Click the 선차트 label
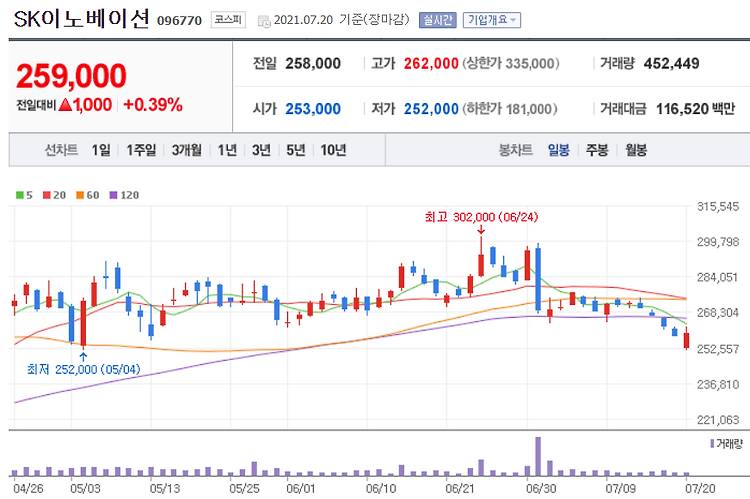This screenshot has width=750, height=499. click(x=61, y=150)
